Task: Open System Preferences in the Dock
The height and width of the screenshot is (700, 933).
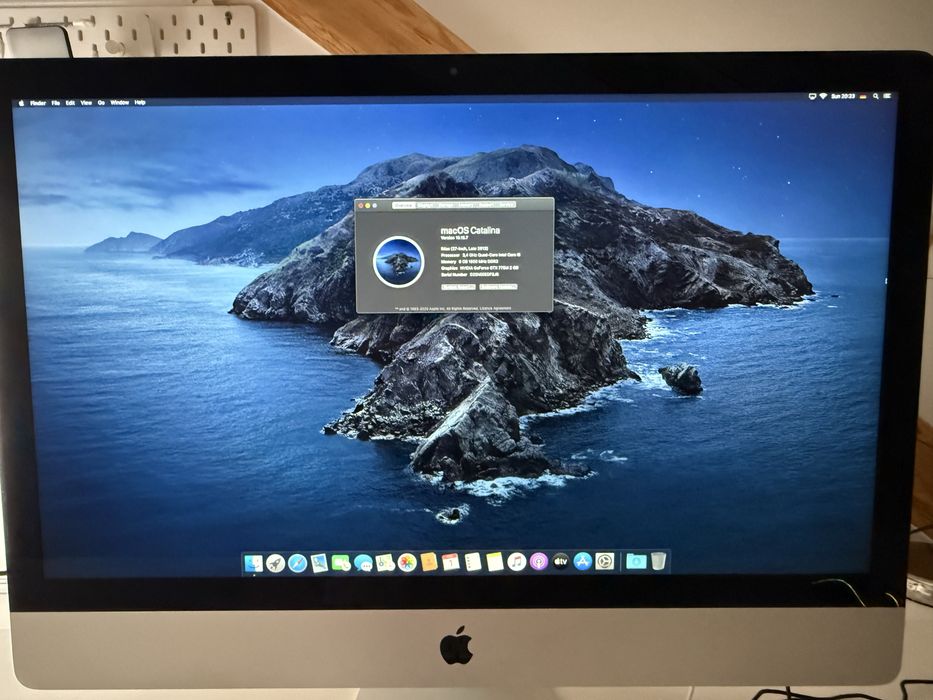Action: click(605, 561)
